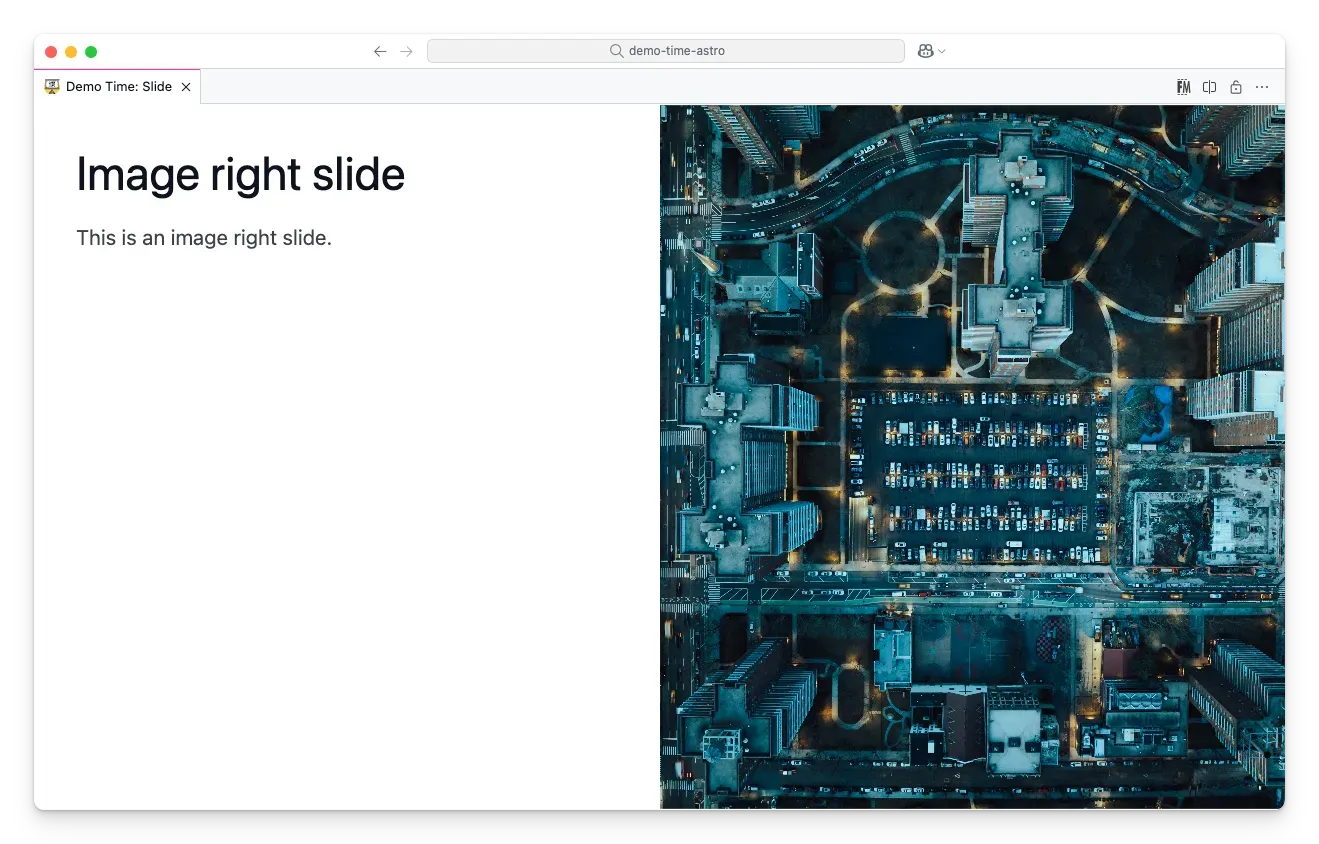Close the Demo Time: Slide tab with its X
1319x844 pixels.
click(186, 87)
